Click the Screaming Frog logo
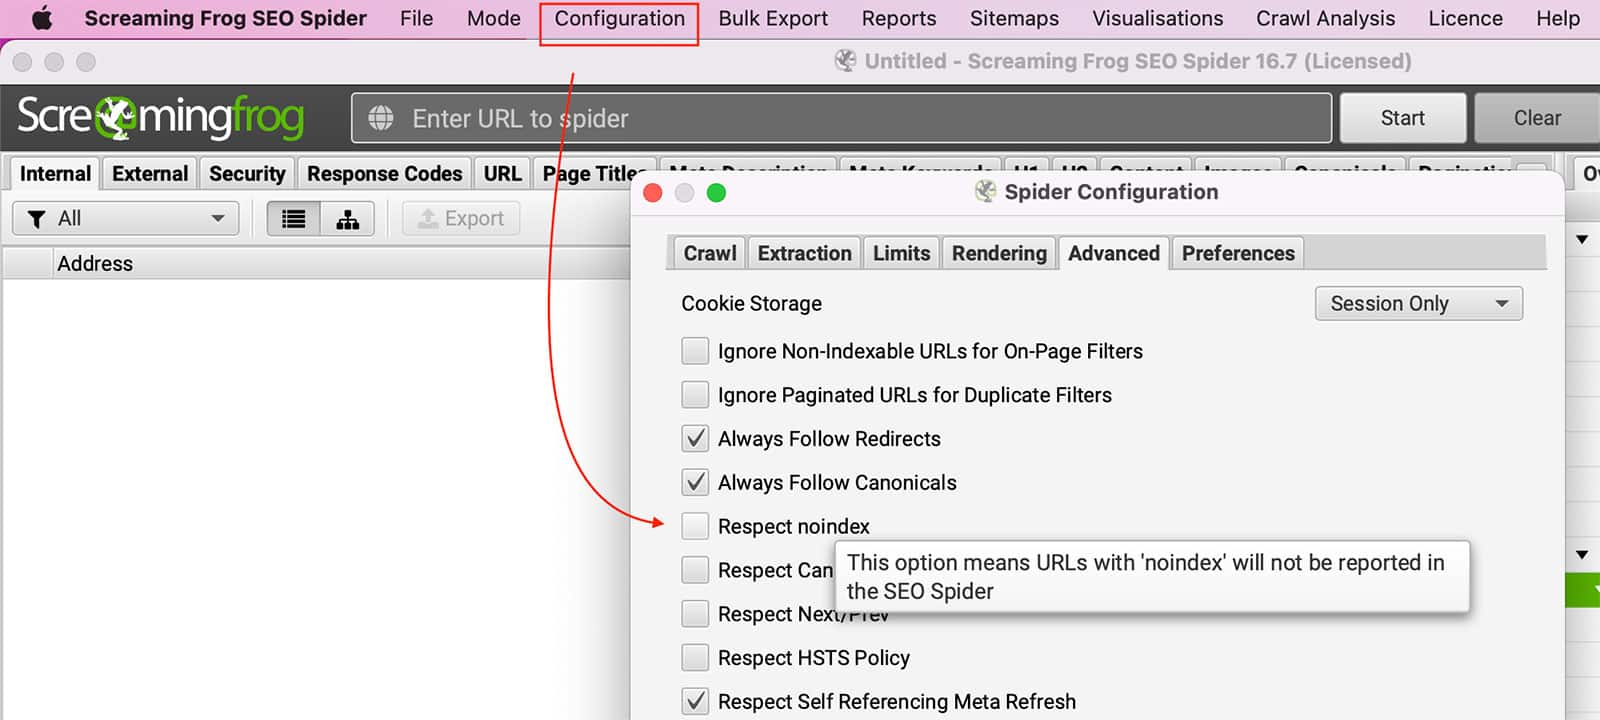Screen dimensions: 1600x720 [161, 118]
